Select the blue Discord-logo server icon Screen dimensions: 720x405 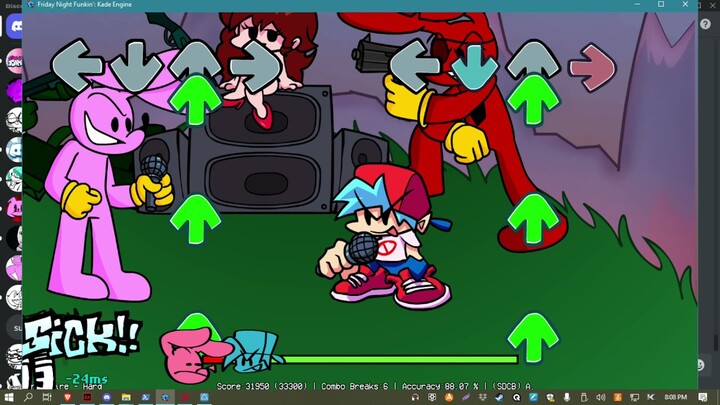[x=15, y=149]
